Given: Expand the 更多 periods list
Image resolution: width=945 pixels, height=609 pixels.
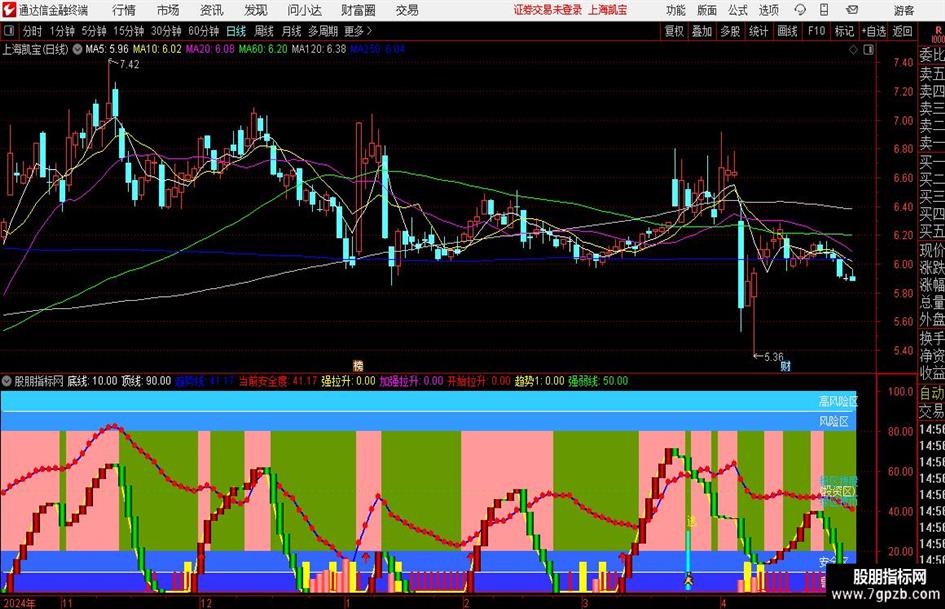Looking at the screenshot, I should click(358, 31).
